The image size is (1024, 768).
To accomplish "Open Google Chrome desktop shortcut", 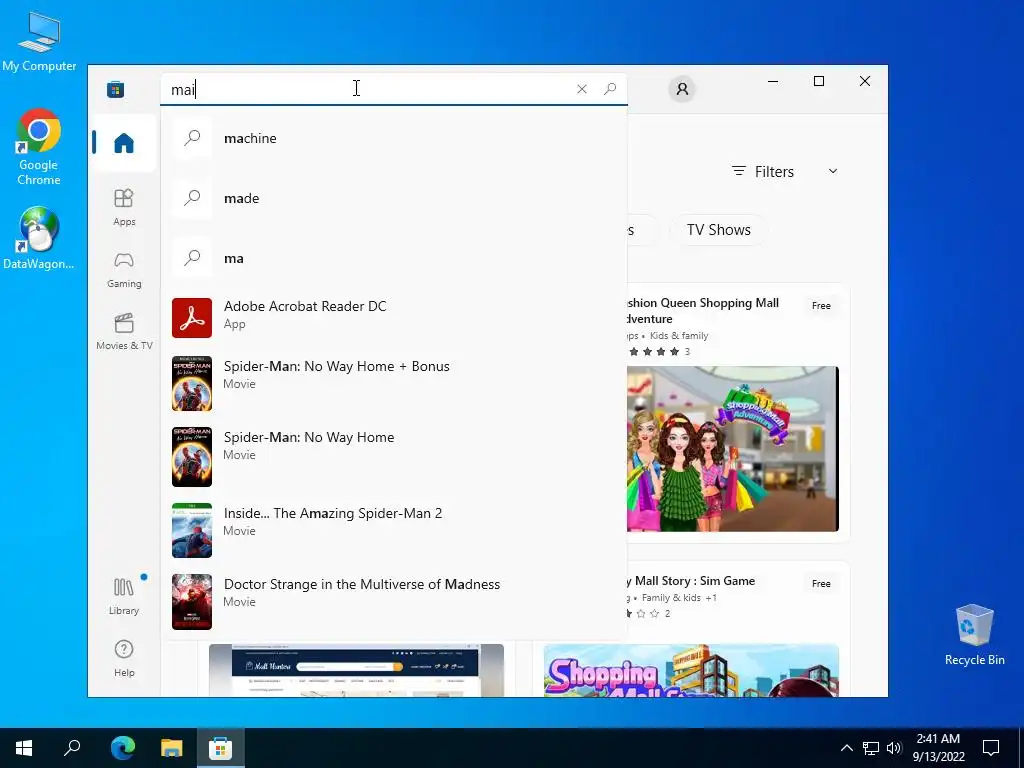I will point(39,148).
